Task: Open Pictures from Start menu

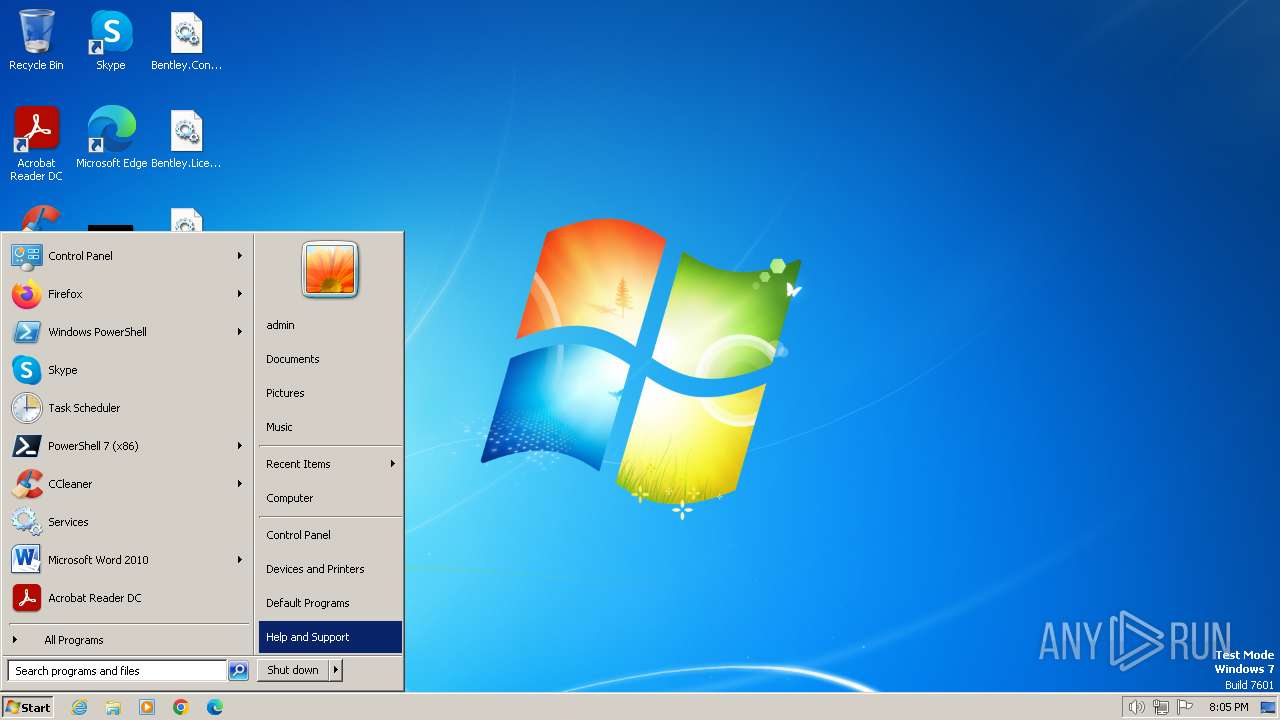Action: (330, 393)
